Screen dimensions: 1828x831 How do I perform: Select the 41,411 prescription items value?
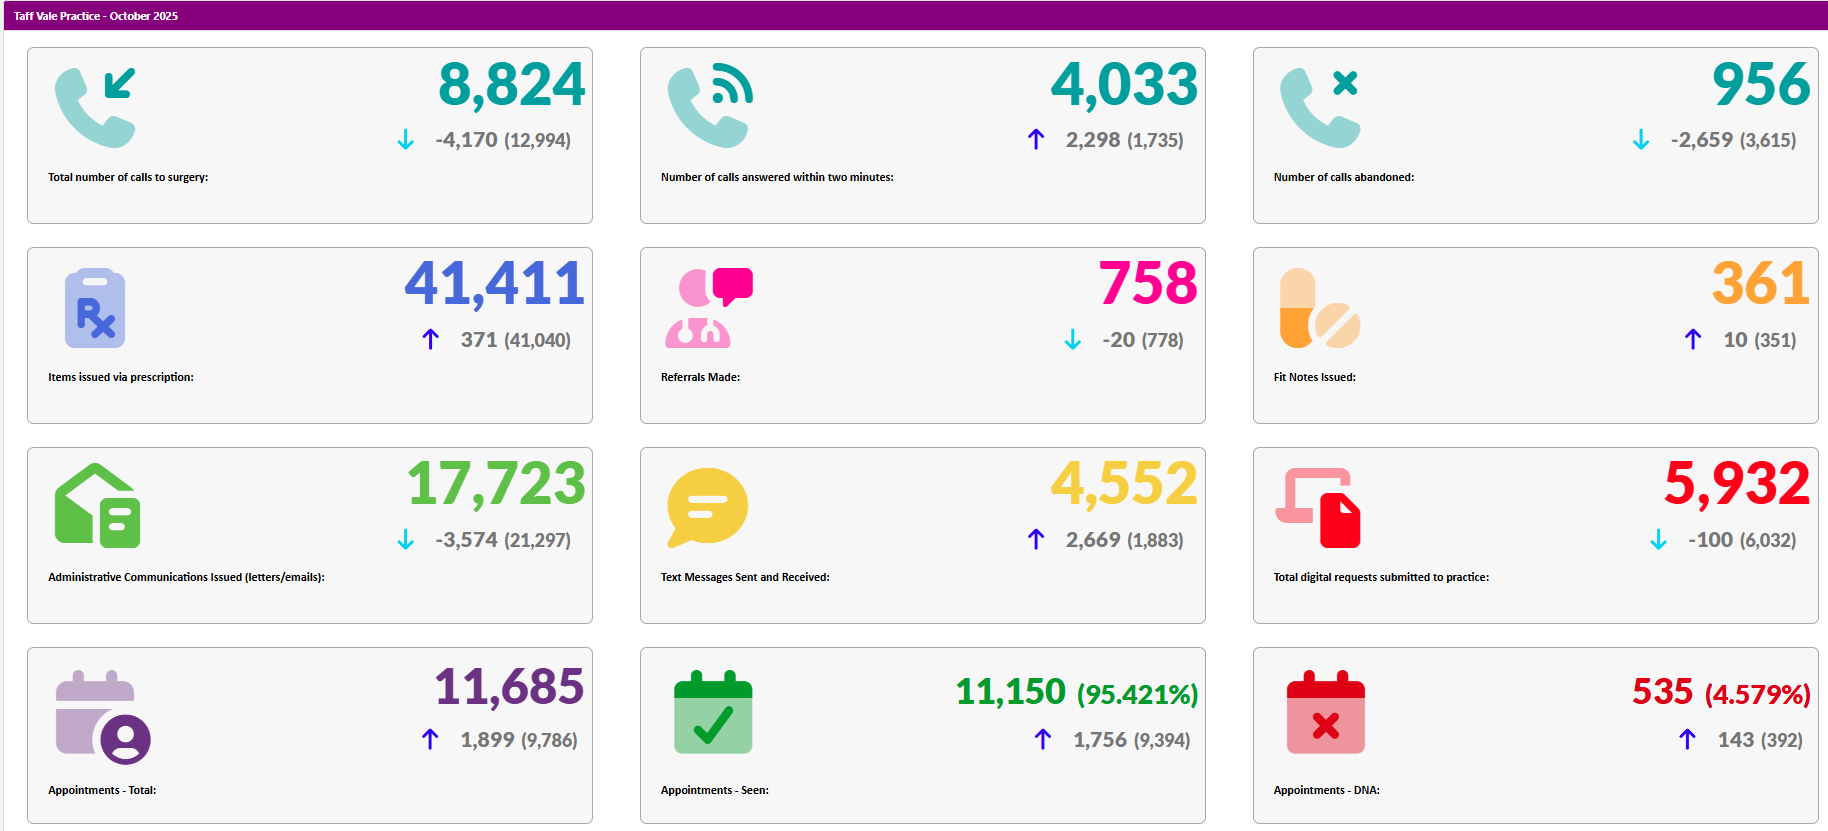point(494,284)
